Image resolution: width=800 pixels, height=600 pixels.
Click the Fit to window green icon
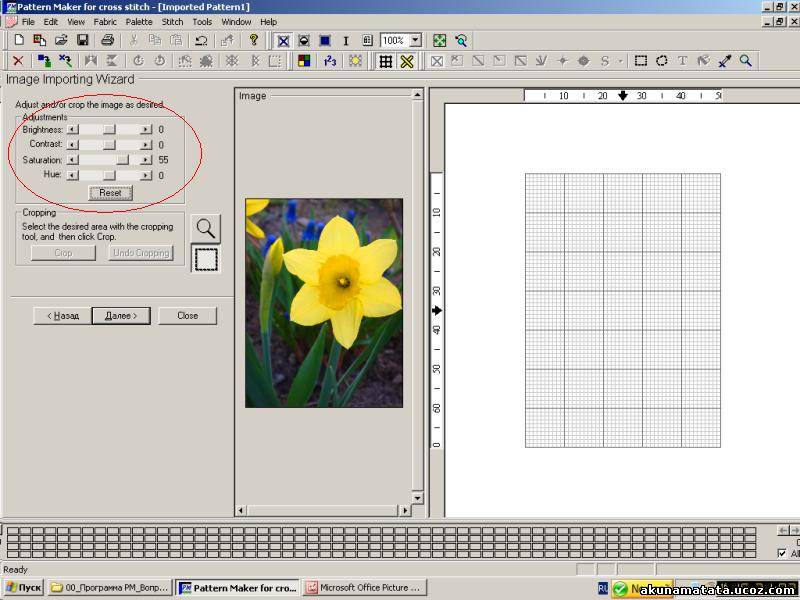coord(439,40)
